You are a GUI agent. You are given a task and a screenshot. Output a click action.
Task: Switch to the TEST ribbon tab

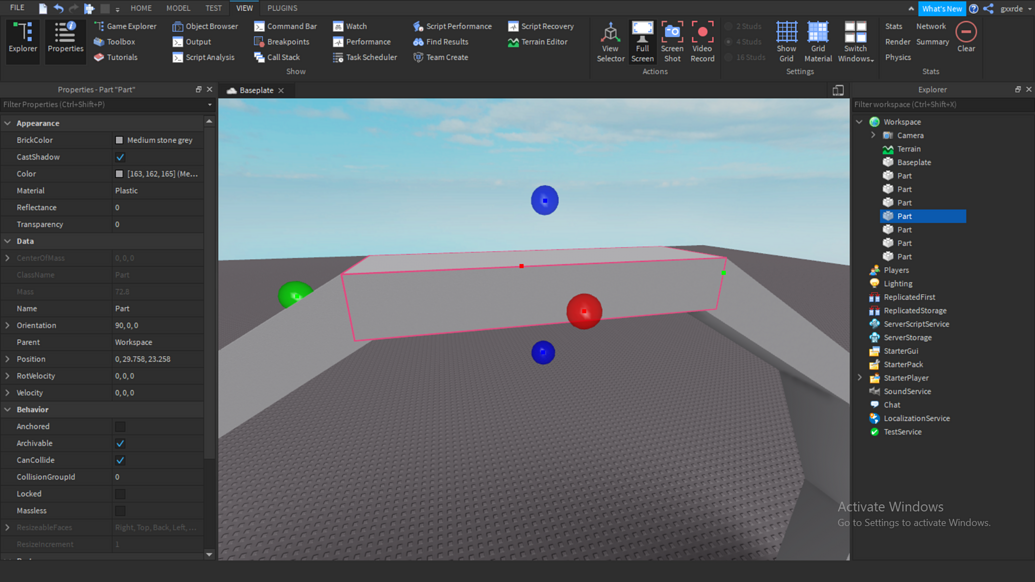213,8
